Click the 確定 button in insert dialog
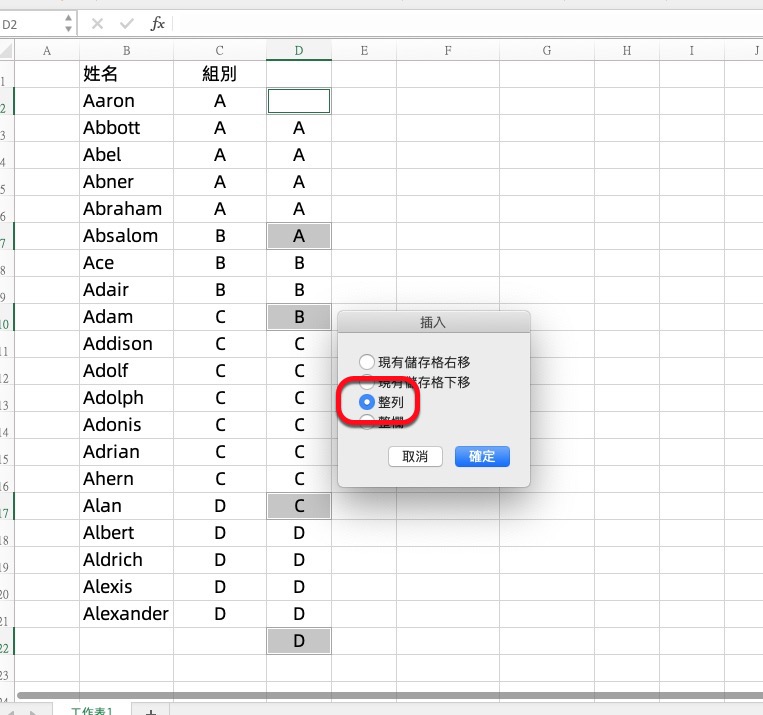 pyautogui.click(x=482, y=457)
